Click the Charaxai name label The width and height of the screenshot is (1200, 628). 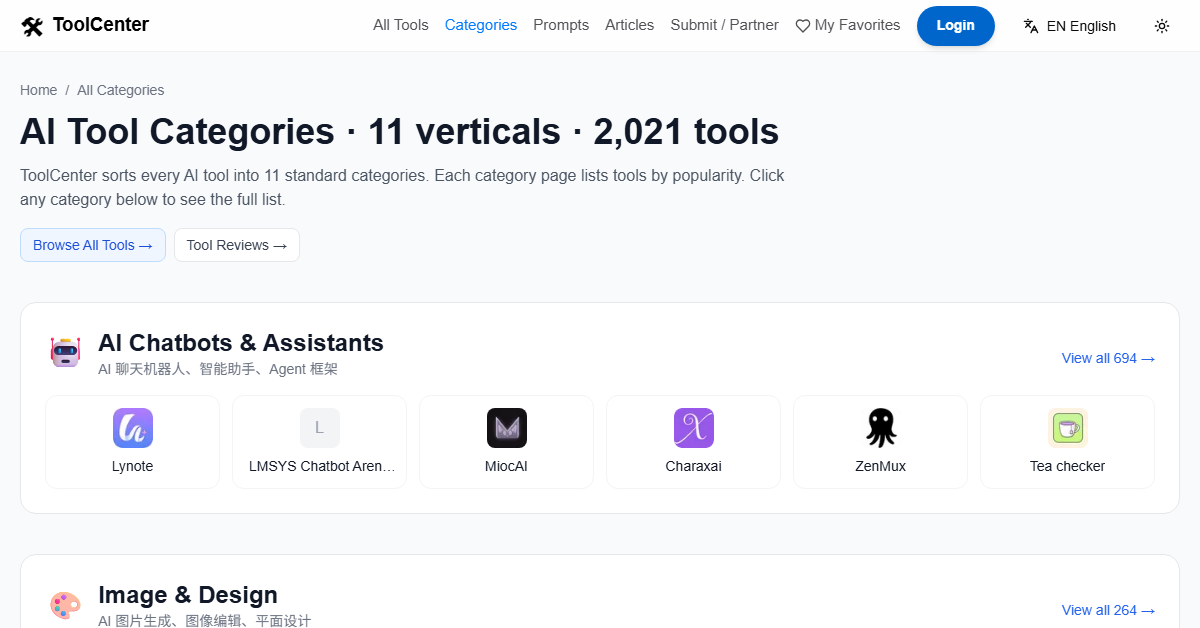click(694, 466)
